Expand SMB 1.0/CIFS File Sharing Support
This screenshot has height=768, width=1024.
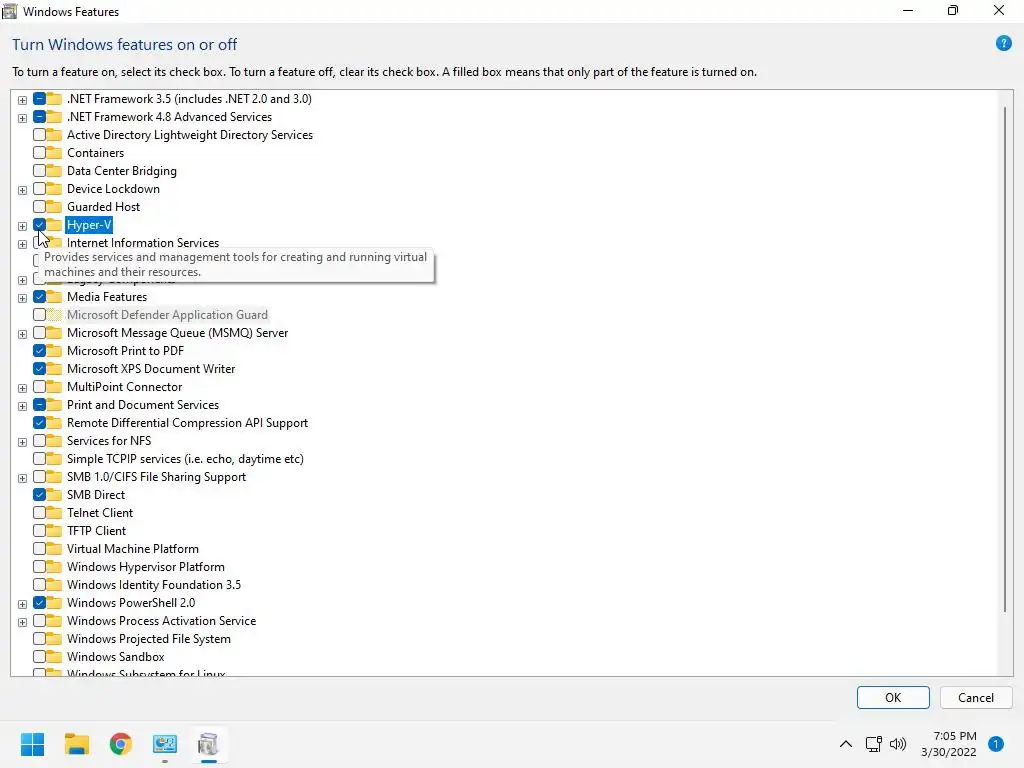tap(22, 478)
